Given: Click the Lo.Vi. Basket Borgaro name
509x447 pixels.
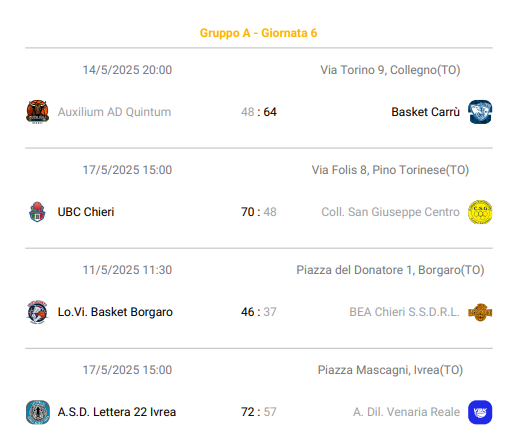Looking at the screenshot, I should (115, 312).
